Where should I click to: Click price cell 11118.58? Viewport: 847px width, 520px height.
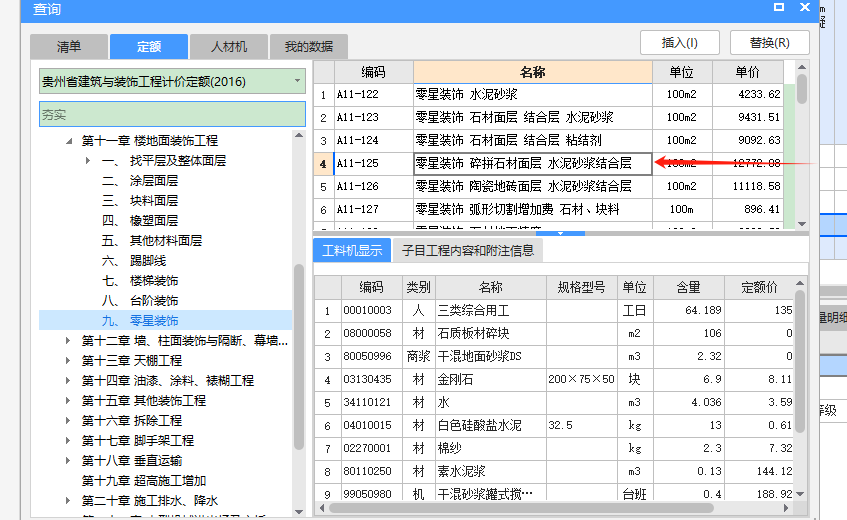click(748, 186)
